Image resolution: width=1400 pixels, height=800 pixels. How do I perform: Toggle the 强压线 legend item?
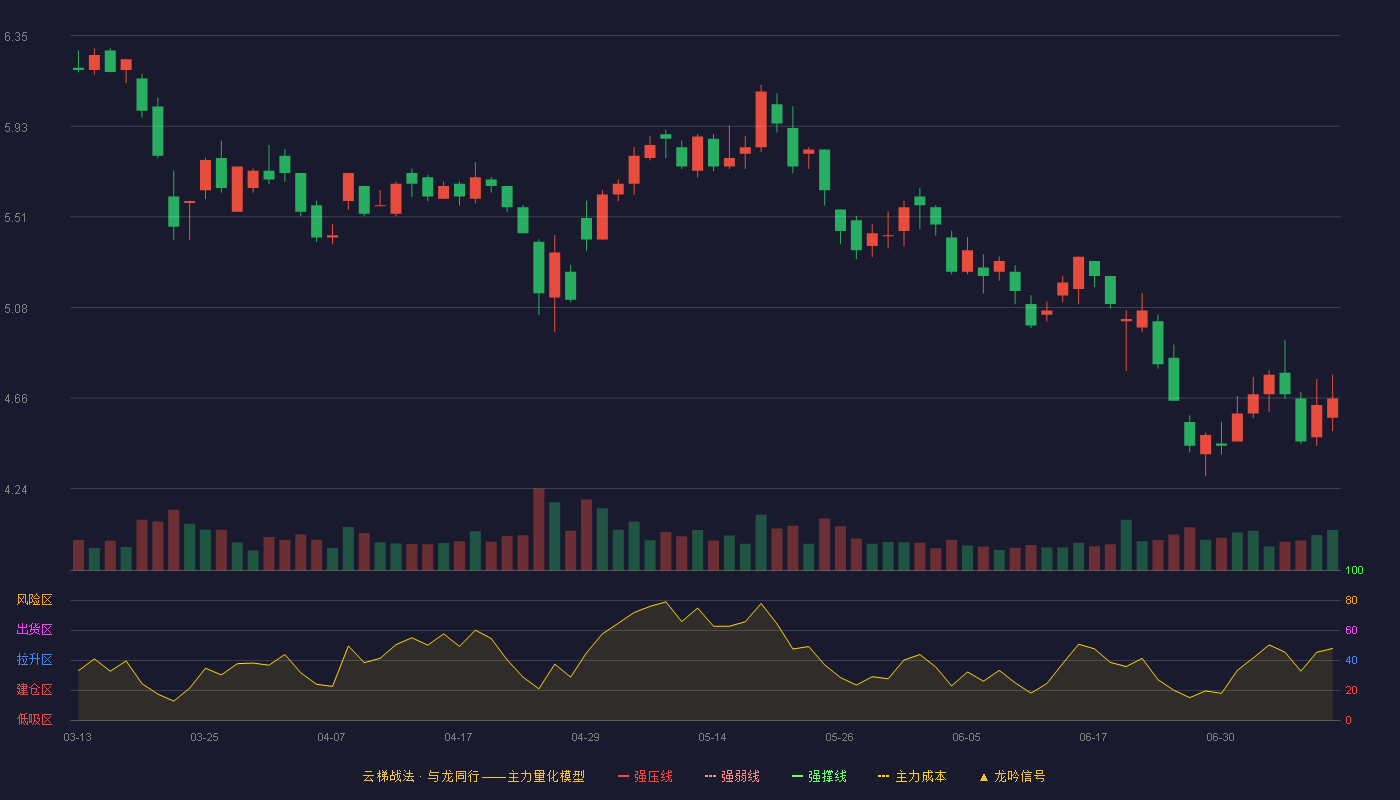(645, 776)
